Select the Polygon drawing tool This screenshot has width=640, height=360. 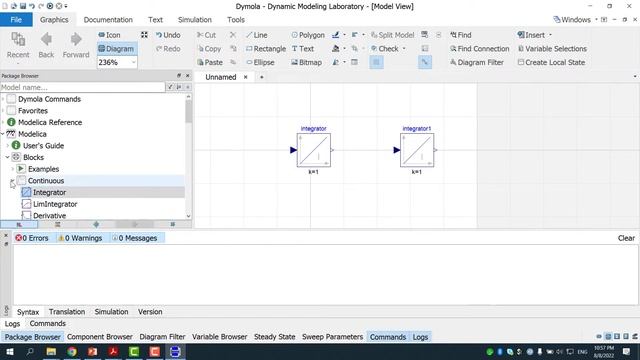click(x=308, y=35)
